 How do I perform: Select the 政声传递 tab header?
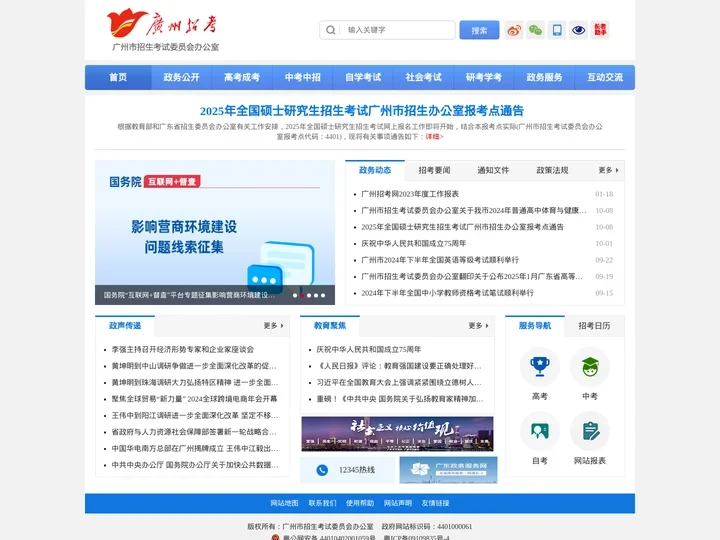click(125, 326)
